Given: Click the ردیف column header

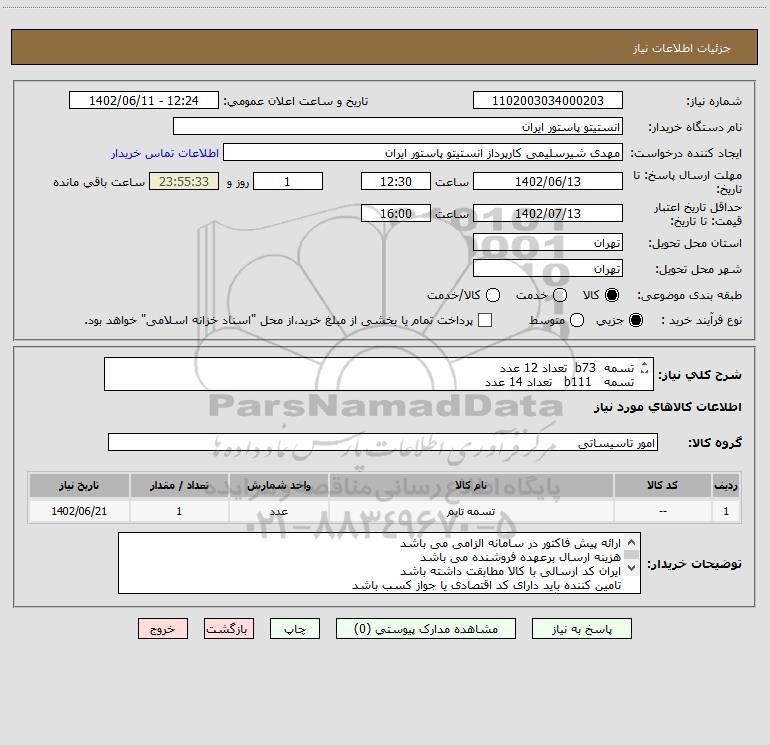Looking at the screenshot, I should (726, 485).
